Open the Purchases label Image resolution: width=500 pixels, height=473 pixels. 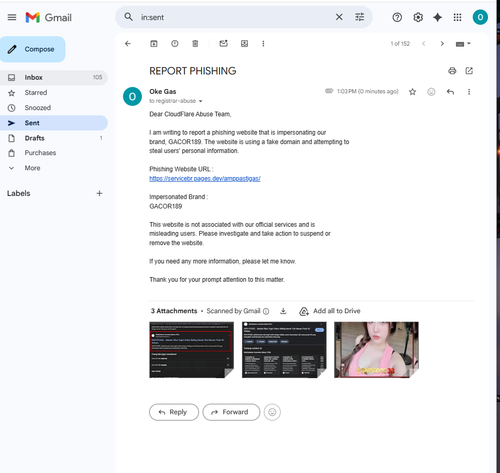pyautogui.click(x=54, y=153)
